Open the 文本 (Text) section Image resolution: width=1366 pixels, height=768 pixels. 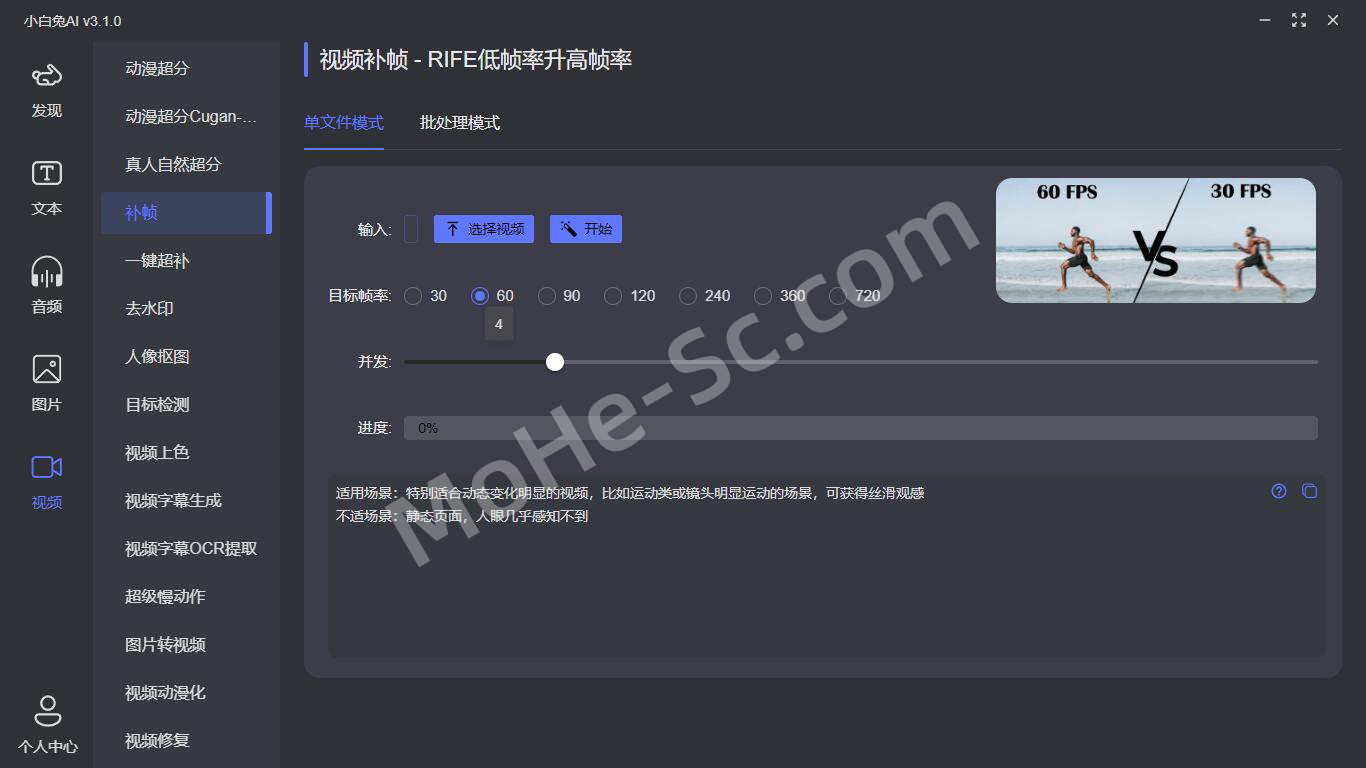click(47, 189)
